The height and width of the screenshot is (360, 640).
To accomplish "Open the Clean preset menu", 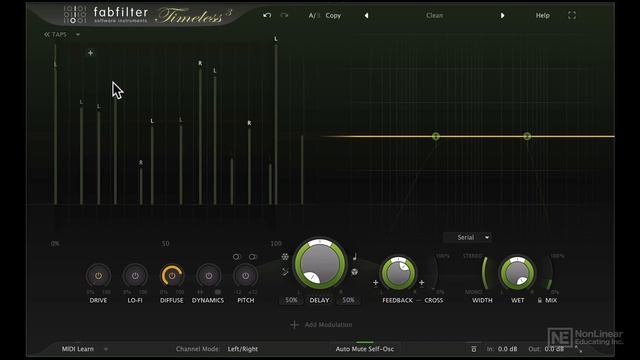I will click(x=434, y=16).
